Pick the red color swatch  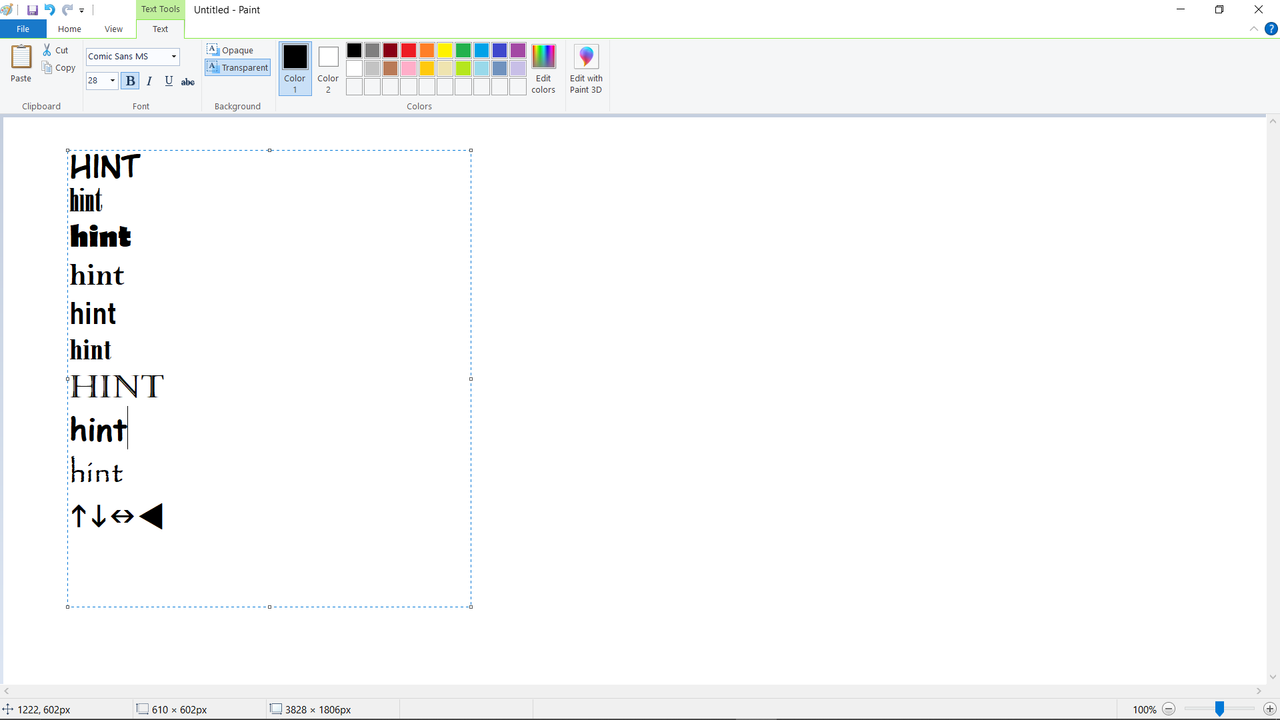click(x=408, y=49)
